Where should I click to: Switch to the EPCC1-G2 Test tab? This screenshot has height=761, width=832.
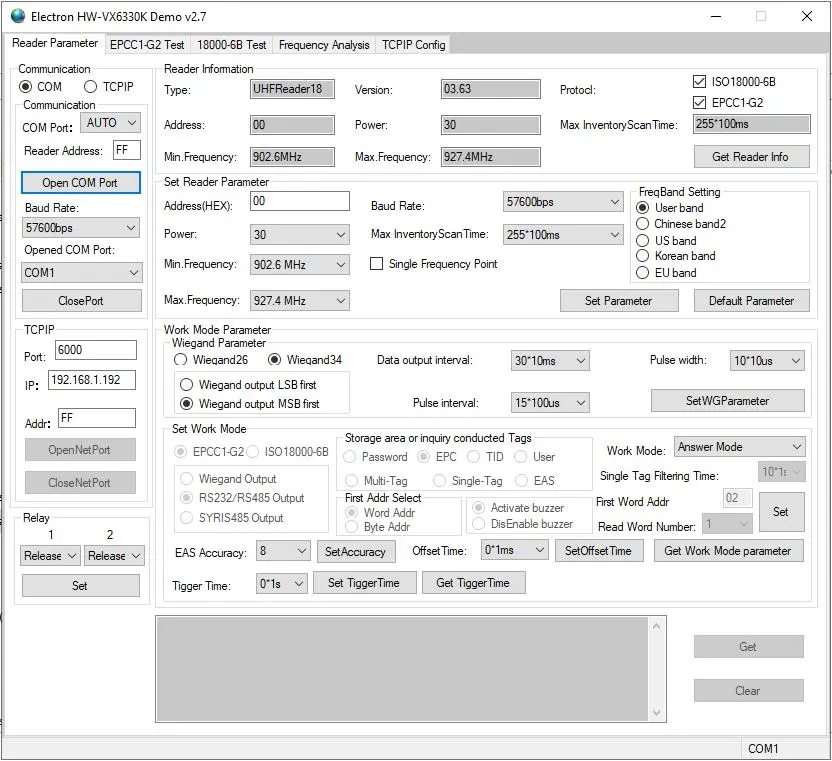[x=147, y=44]
